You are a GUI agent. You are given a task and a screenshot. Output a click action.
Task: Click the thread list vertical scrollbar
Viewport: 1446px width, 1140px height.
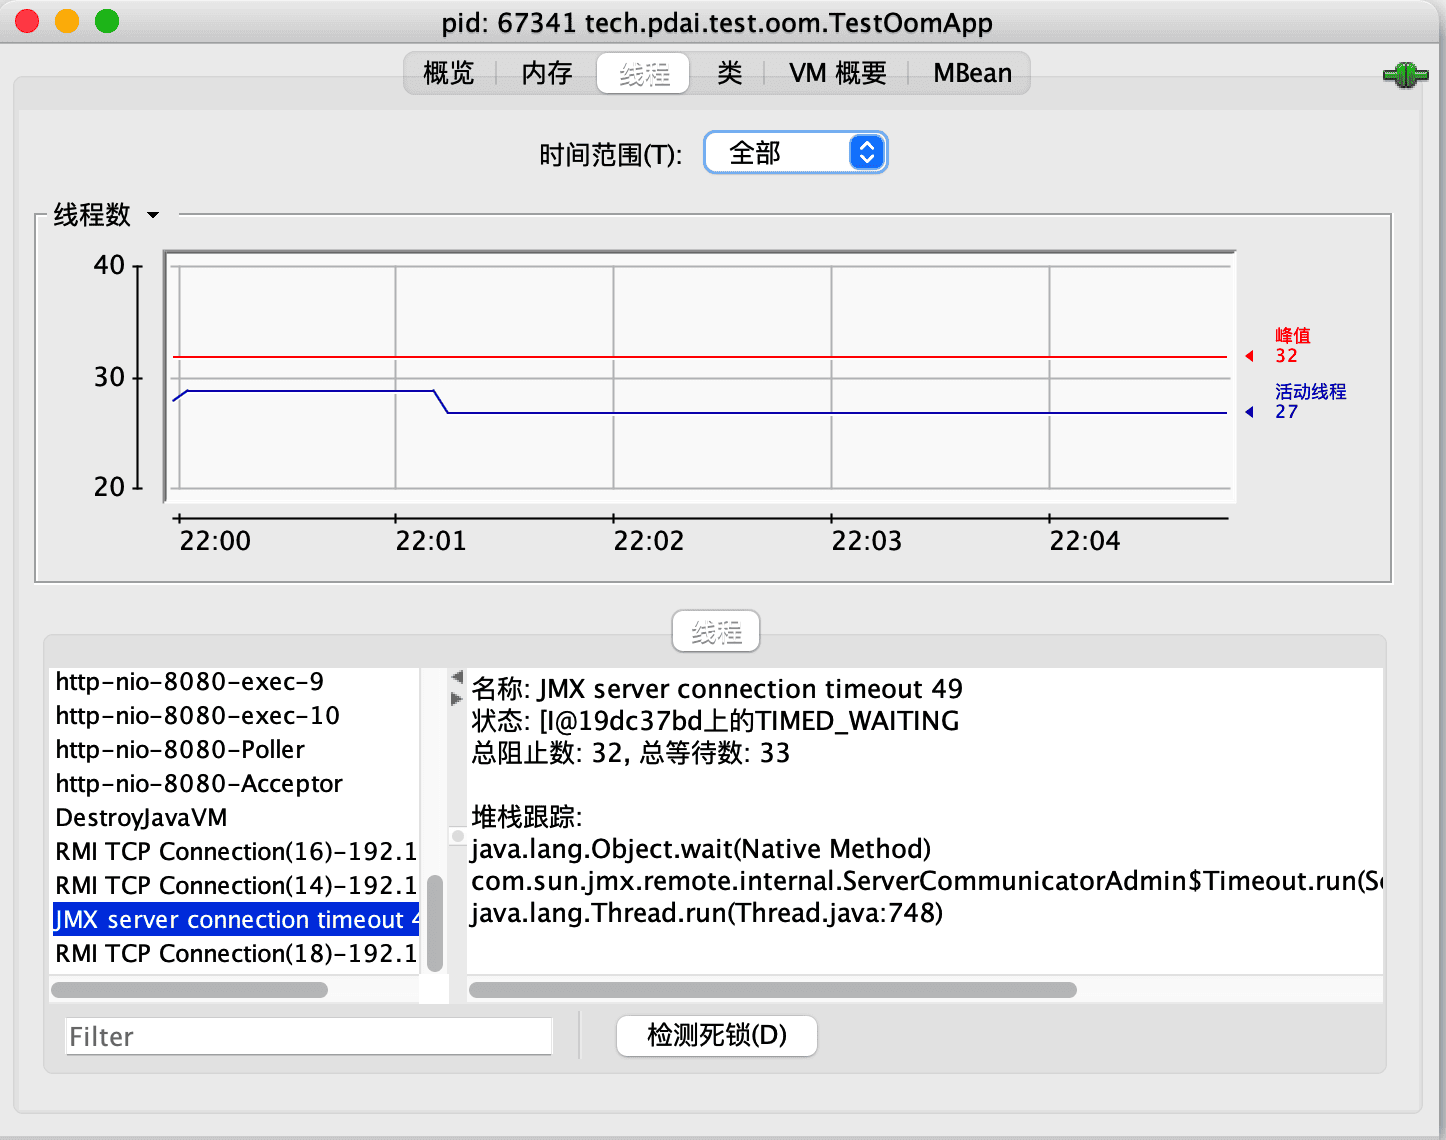pyautogui.click(x=435, y=923)
